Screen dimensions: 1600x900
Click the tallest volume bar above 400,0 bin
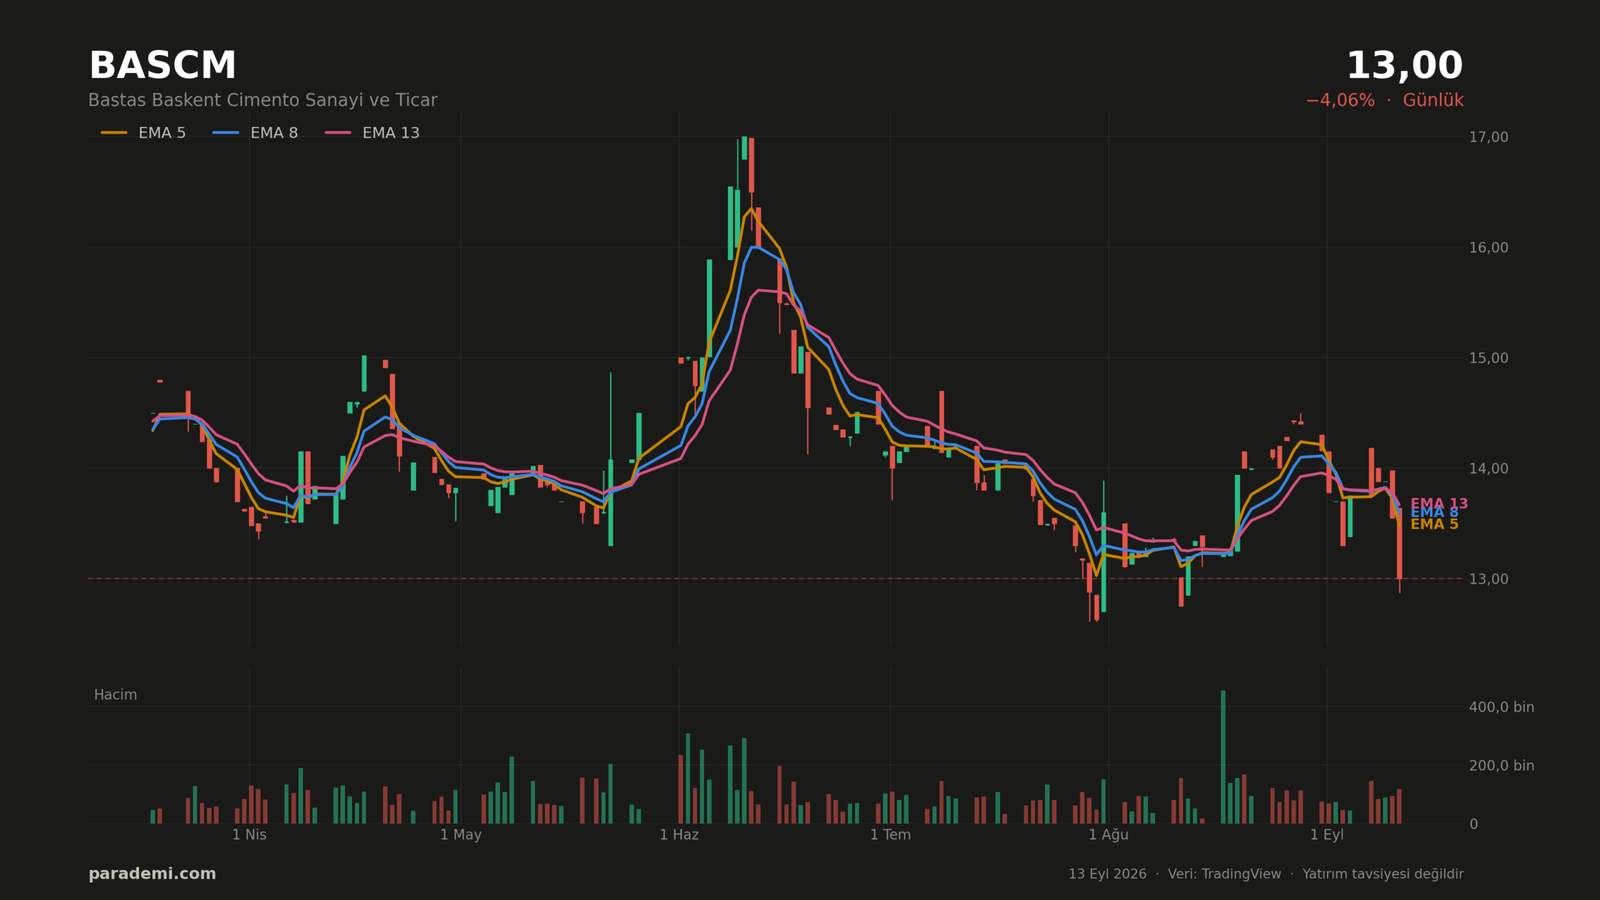tap(1223, 757)
